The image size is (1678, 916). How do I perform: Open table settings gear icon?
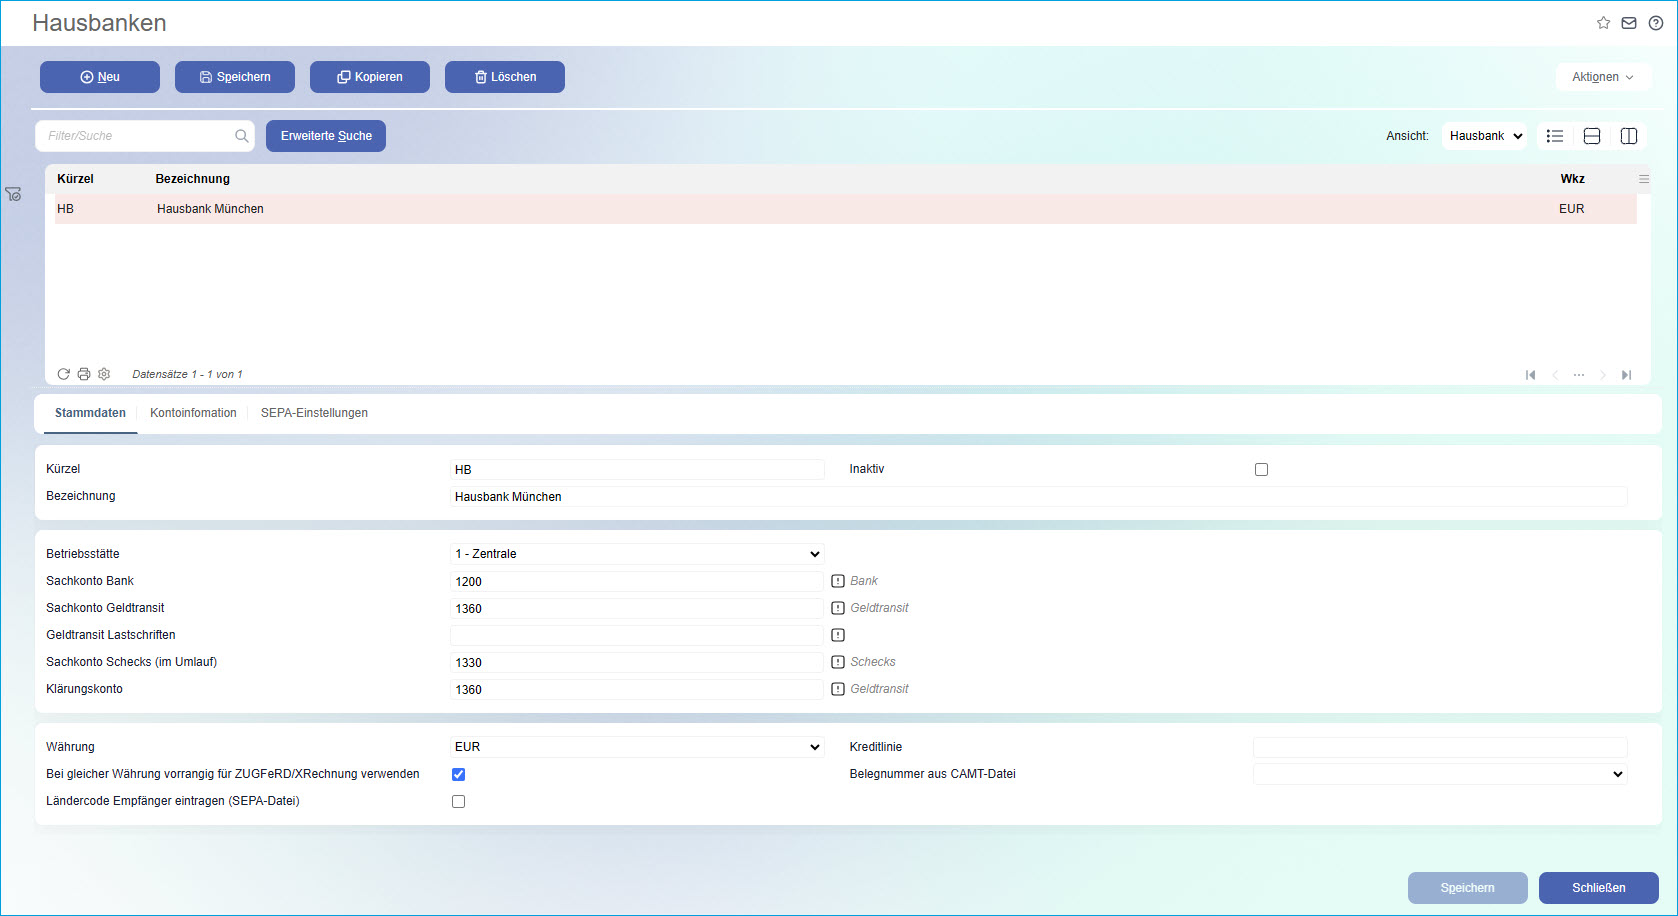point(104,374)
